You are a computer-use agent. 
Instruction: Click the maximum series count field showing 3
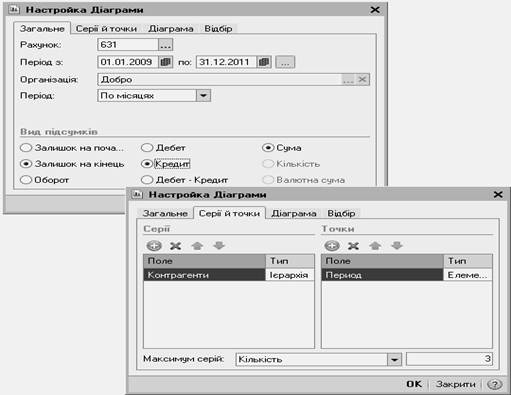point(449,359)
